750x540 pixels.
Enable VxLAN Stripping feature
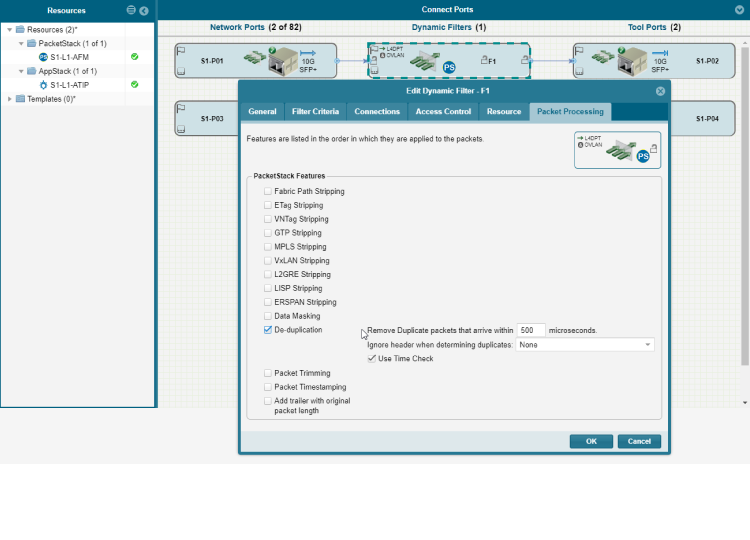[x=268, y=261]
